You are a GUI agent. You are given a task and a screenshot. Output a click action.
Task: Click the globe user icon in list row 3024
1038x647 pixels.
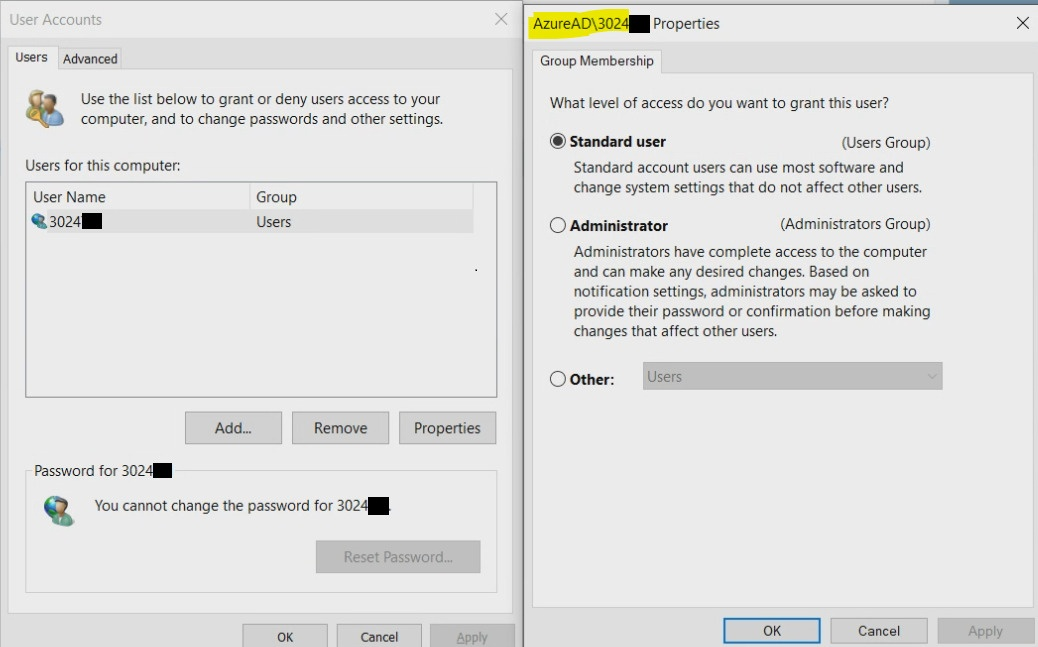point(39,221)
